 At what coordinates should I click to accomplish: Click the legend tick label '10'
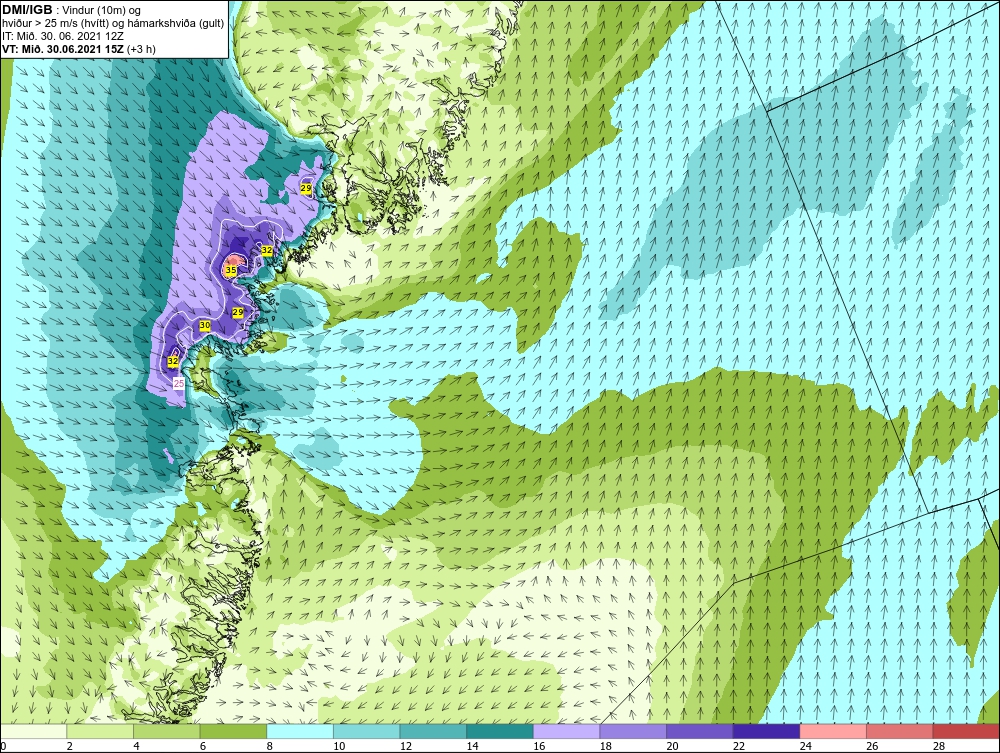[x=339, y=746]
